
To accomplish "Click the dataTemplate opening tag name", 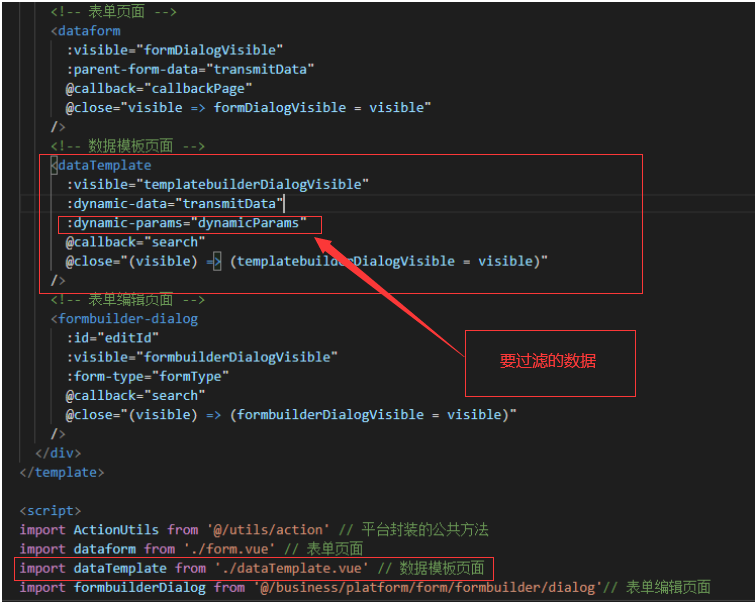I will (105, 165).
